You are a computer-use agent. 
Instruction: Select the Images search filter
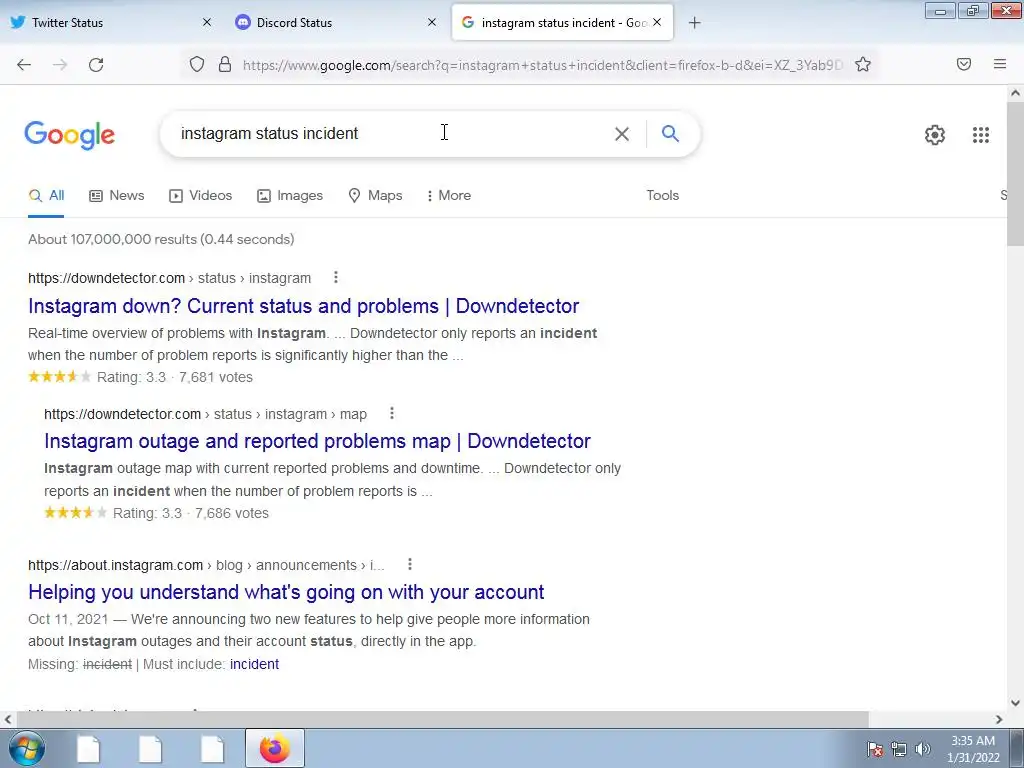(290, 195)
